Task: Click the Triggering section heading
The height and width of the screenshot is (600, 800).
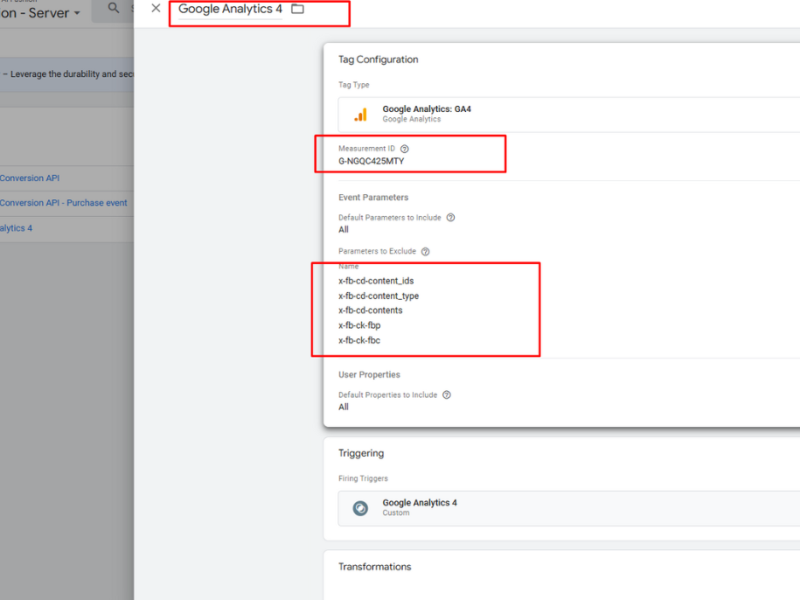Action: pos(361,454)
